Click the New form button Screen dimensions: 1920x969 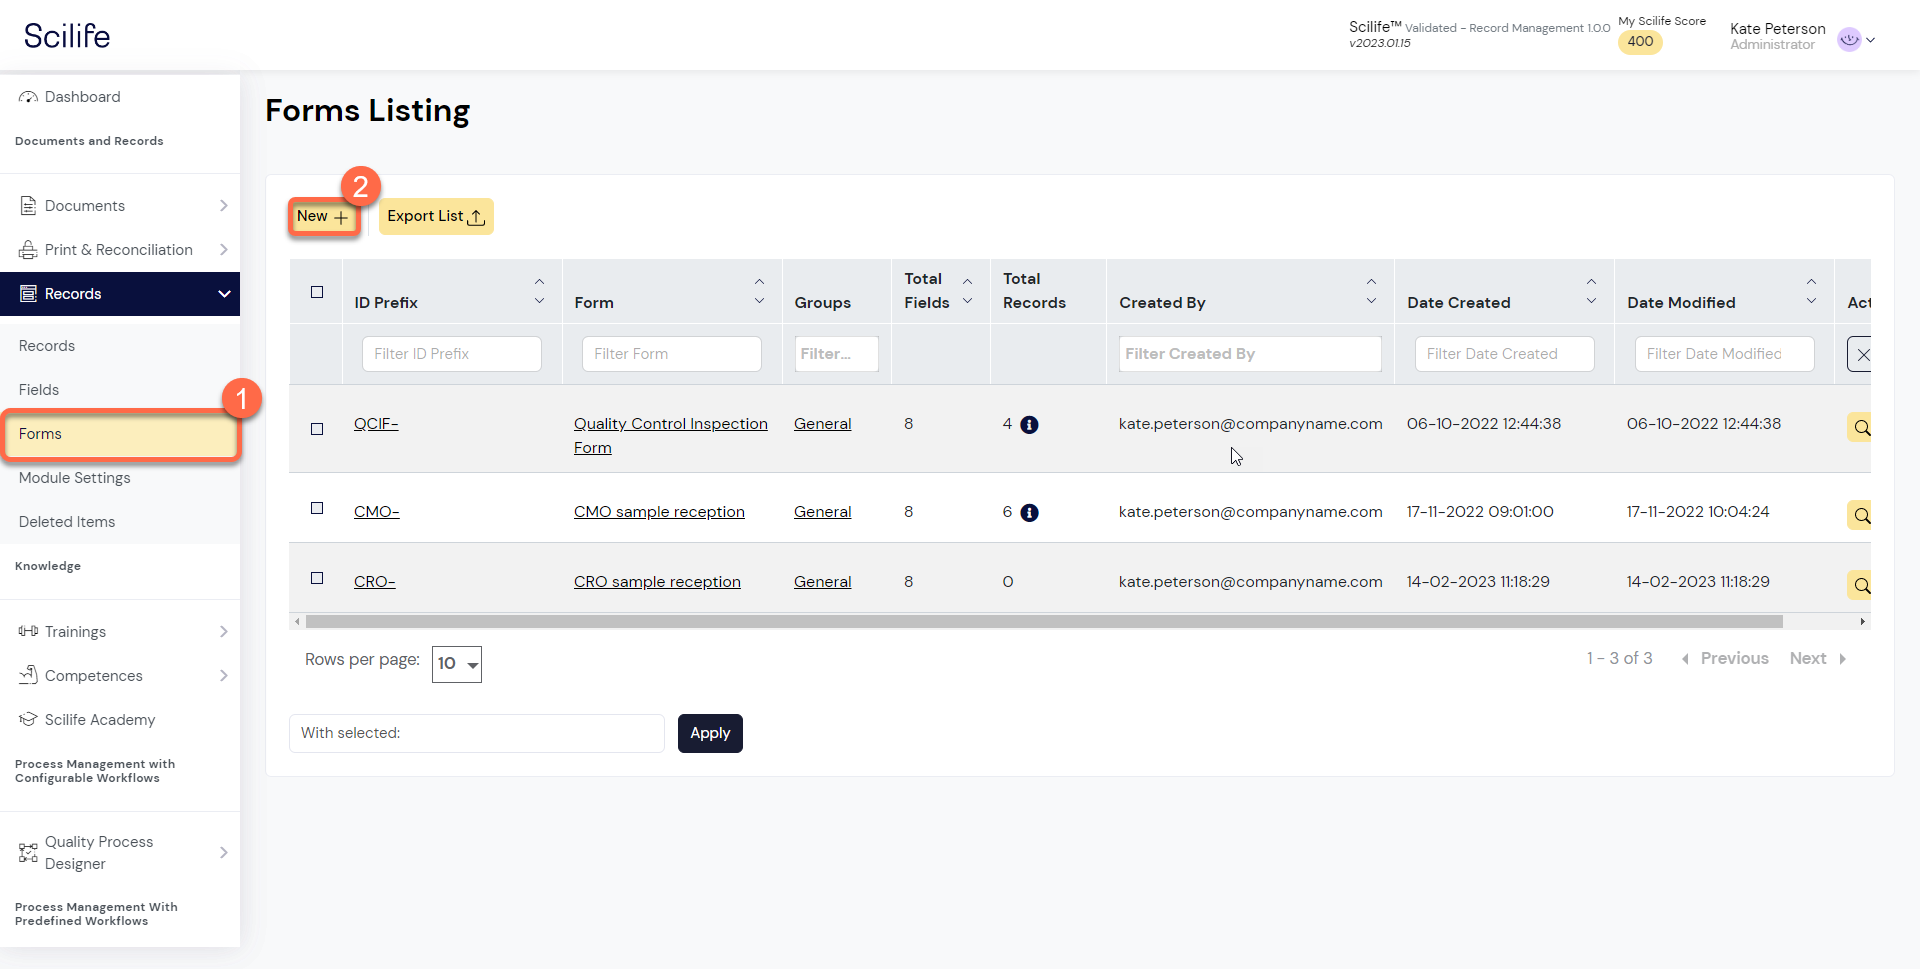pos(323,216)
